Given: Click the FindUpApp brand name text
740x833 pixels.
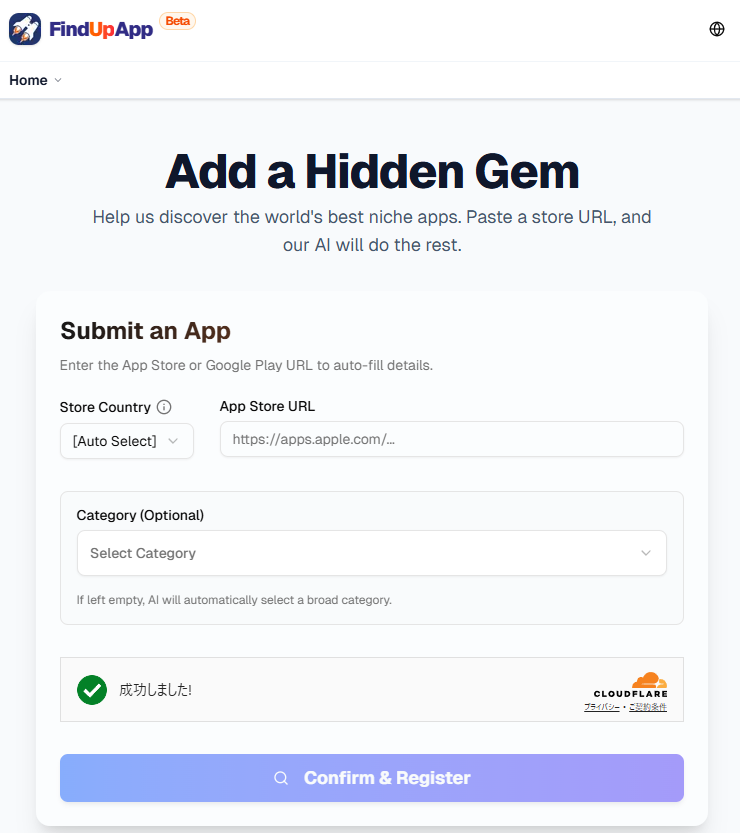Looking at the screenshot, I should click(x=100, y=29).
